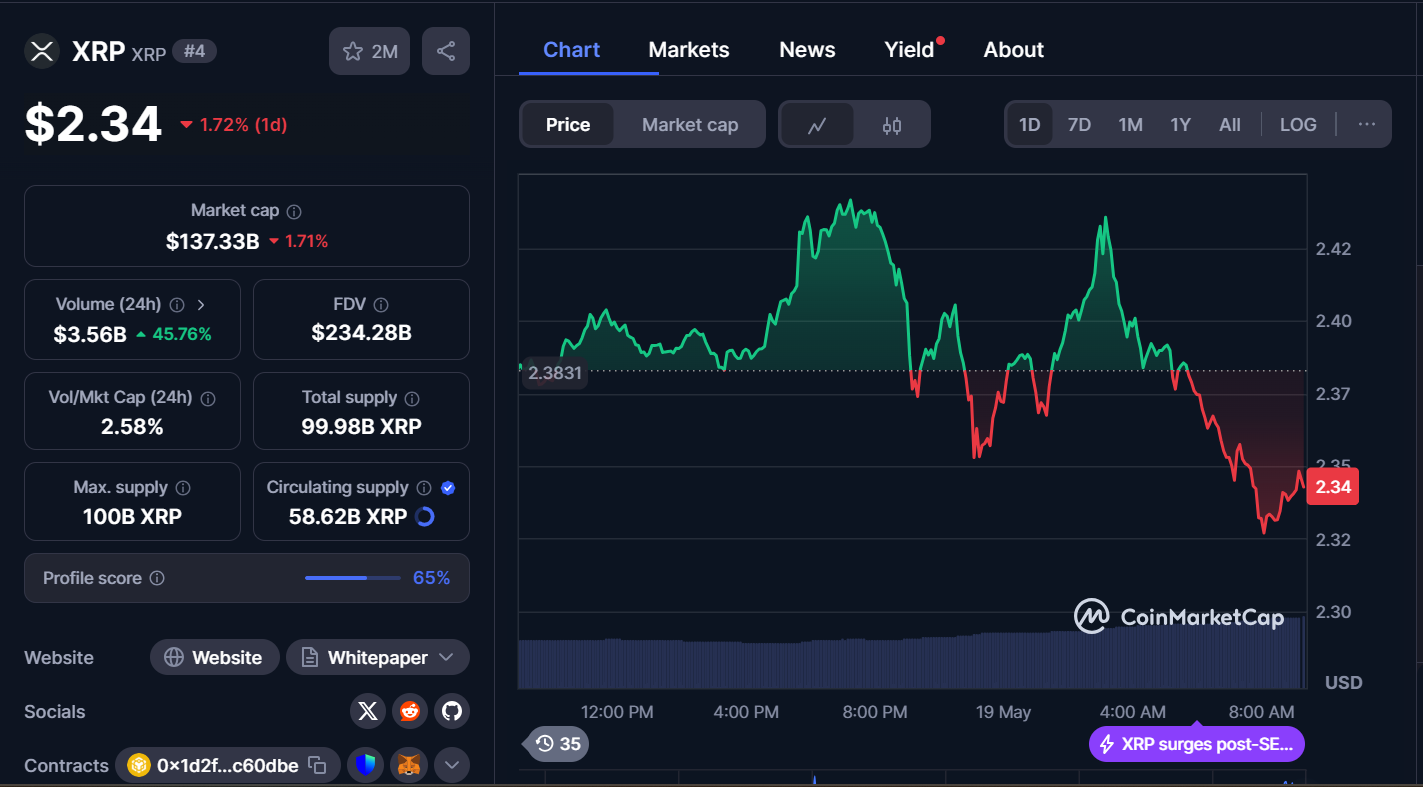Select Market cap chart mode
This screenshot has width=1423, height=787.
[690, 125]
